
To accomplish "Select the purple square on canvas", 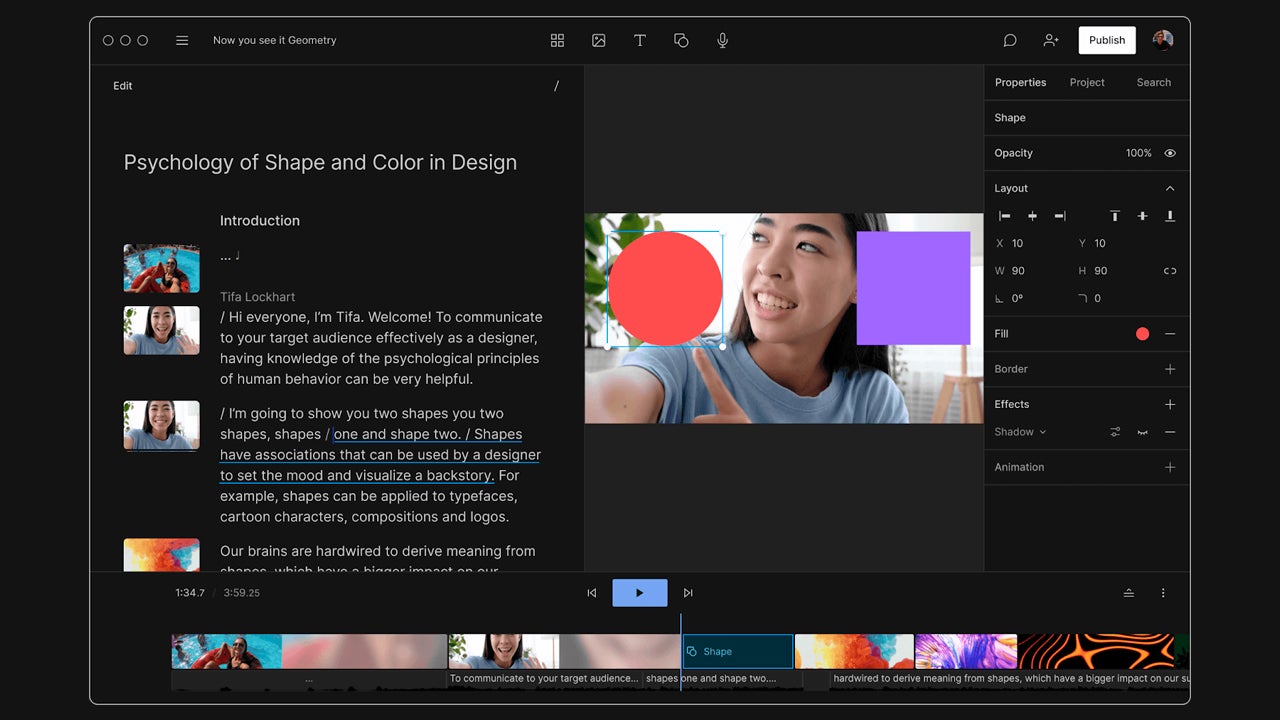I will click(913, 288).
